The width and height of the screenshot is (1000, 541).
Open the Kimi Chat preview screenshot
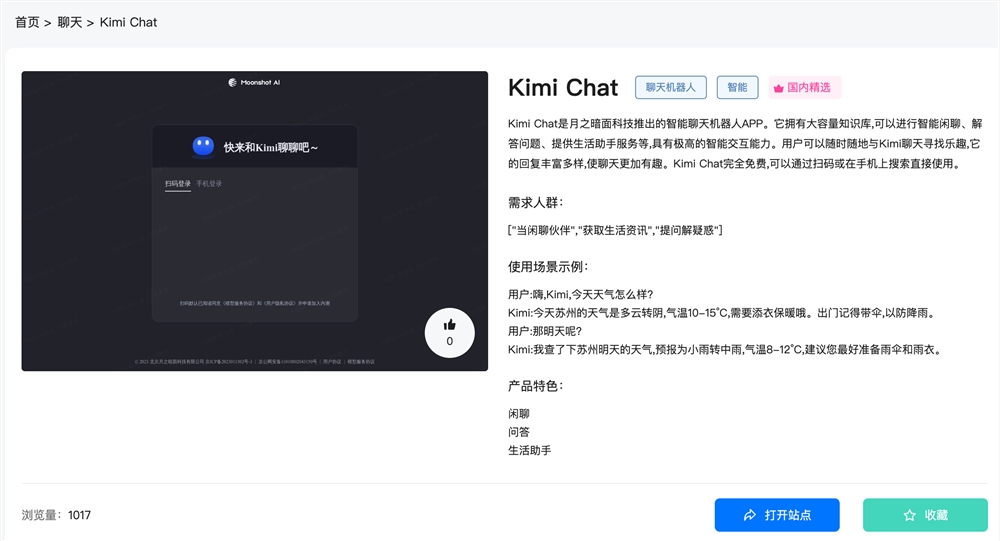pos(254,221)
